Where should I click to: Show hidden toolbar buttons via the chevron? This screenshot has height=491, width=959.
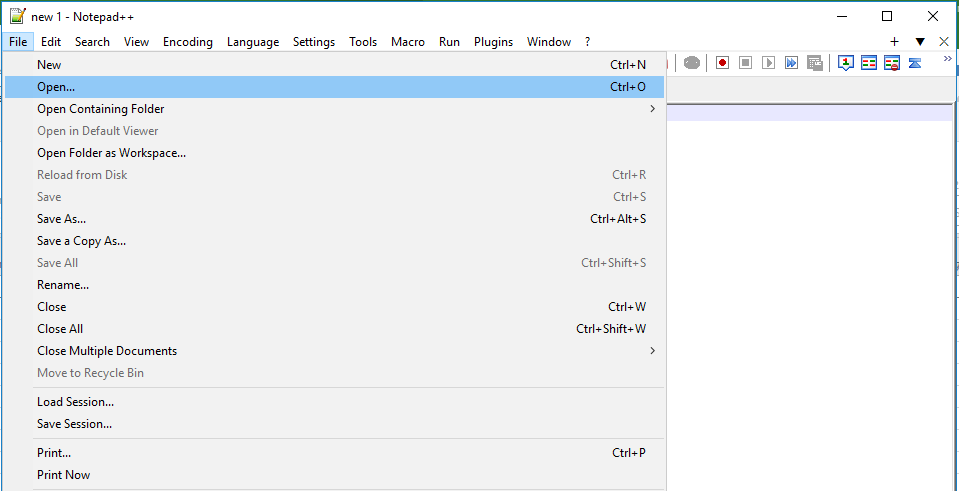(x=947, y=59)
